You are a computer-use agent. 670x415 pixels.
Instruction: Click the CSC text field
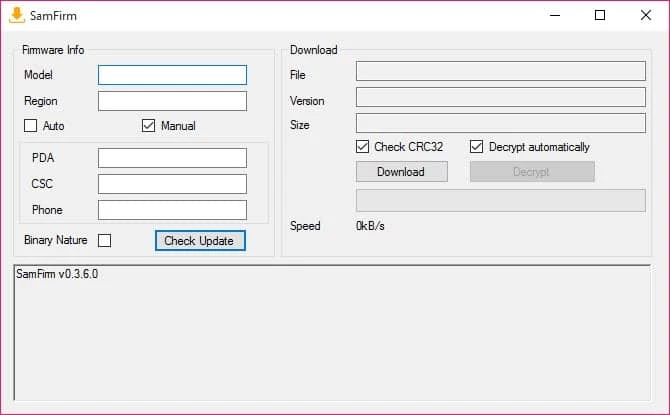point(172,184)
